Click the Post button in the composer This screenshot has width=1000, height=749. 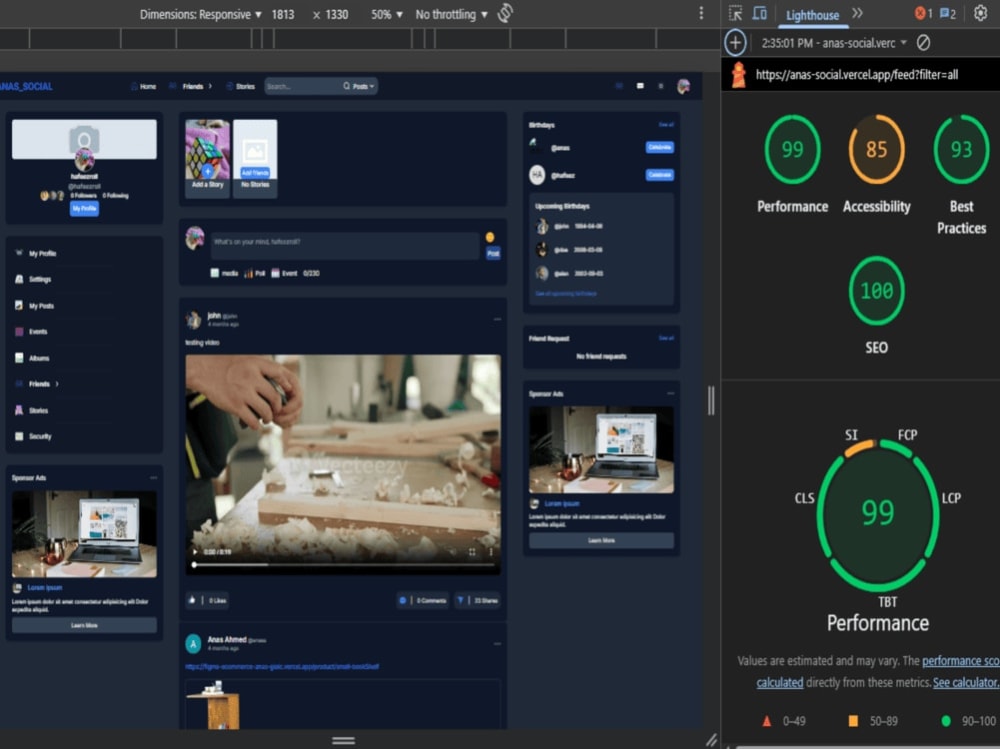493,253
